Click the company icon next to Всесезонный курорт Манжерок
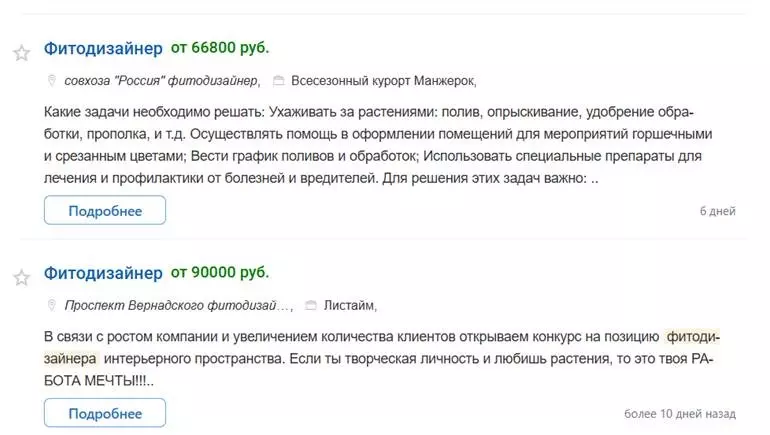The image size is (770, 435). (279, 81)
